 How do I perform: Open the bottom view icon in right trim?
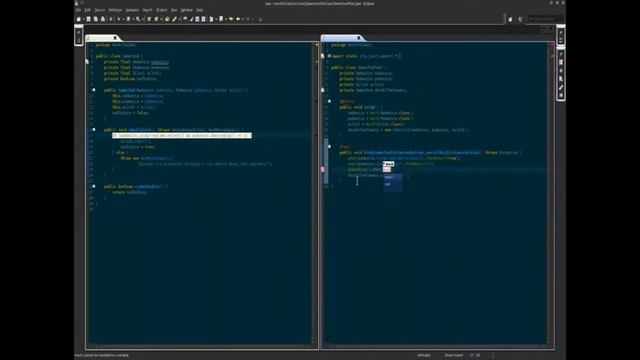(x=561, y=96)
